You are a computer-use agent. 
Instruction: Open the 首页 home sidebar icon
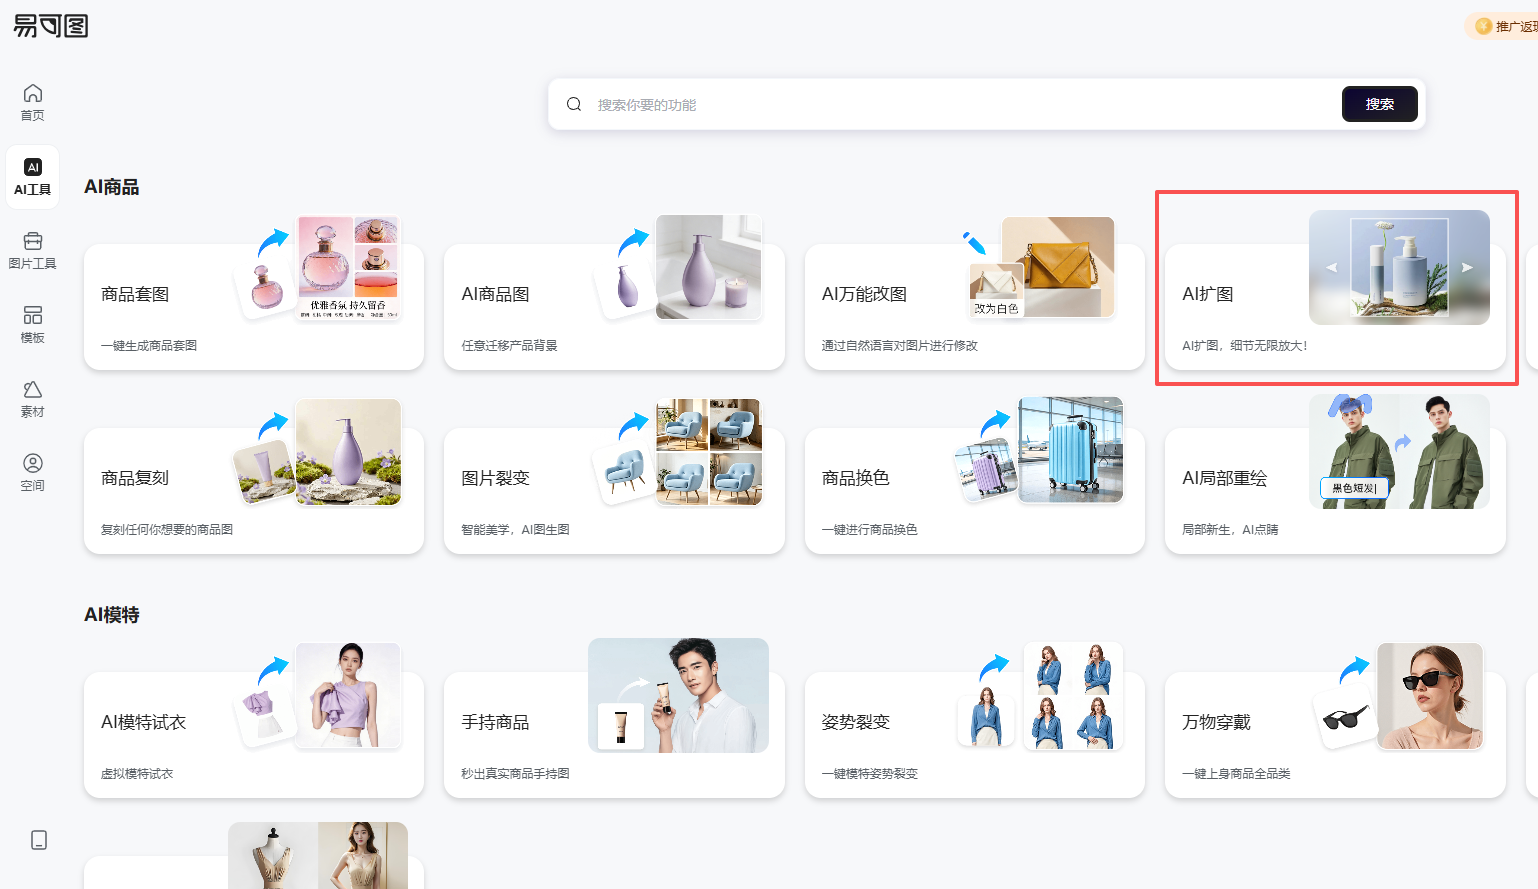(33, 103)
